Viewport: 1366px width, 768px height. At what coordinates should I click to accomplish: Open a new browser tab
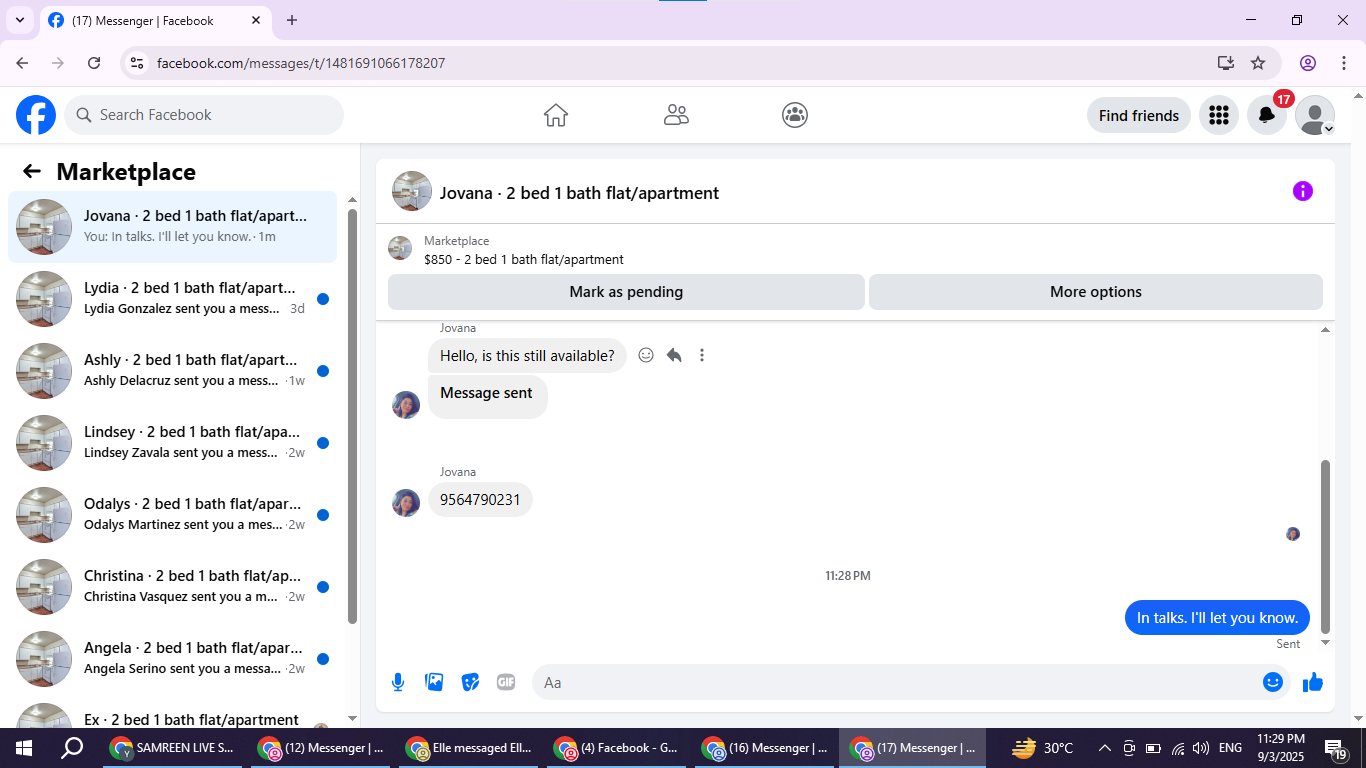tap(292, 20)
